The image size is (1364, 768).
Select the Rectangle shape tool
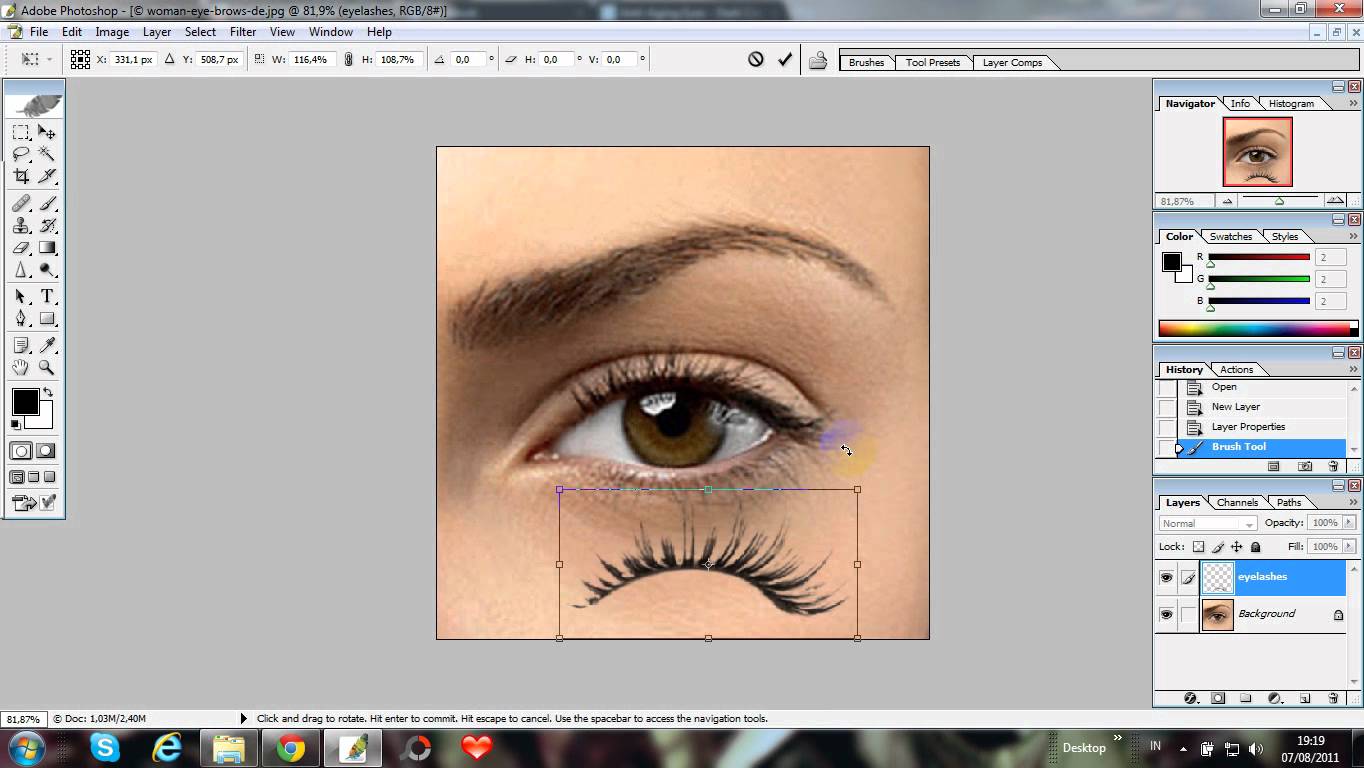[47, 319]
